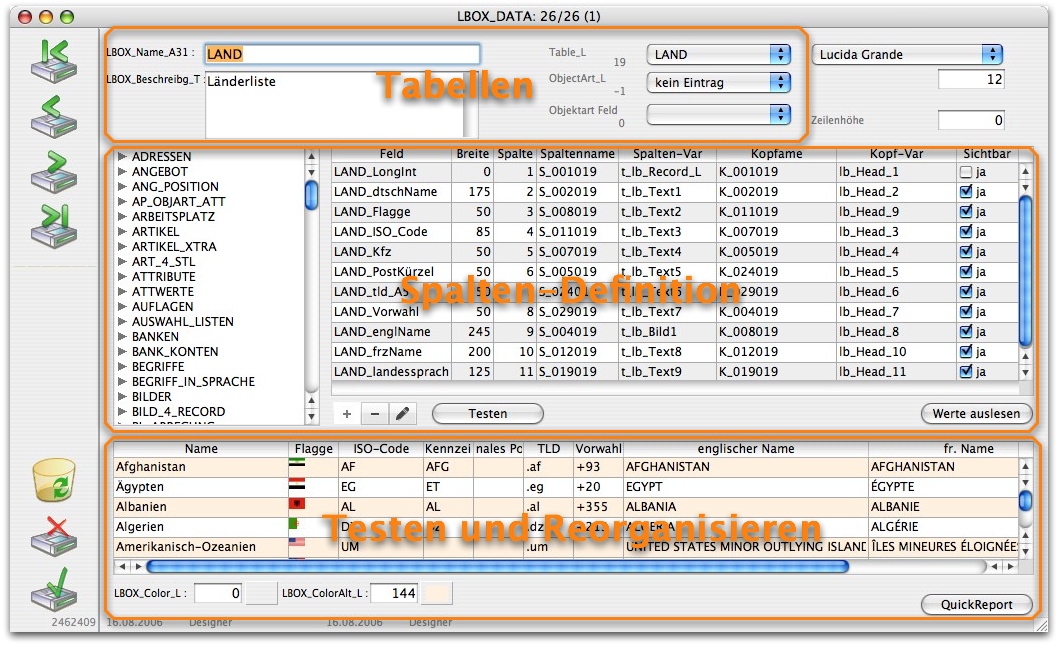Select the LAND_landessprach row
1058x646 pixels.
tap(675, 372)
